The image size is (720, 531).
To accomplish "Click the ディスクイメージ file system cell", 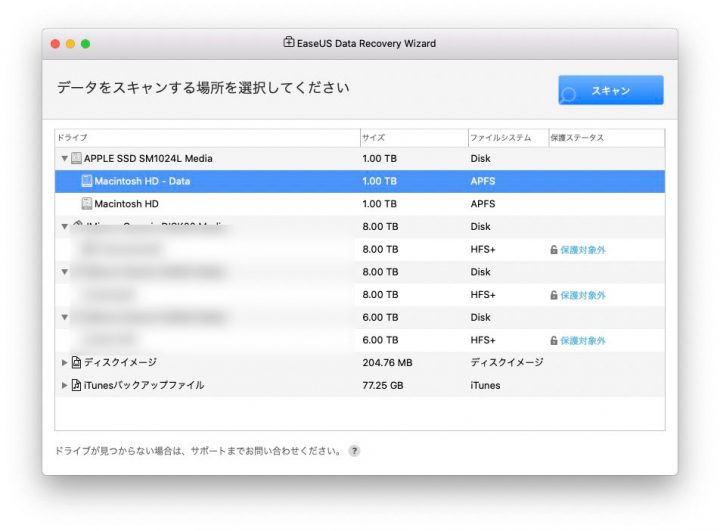I will point(506,362).
